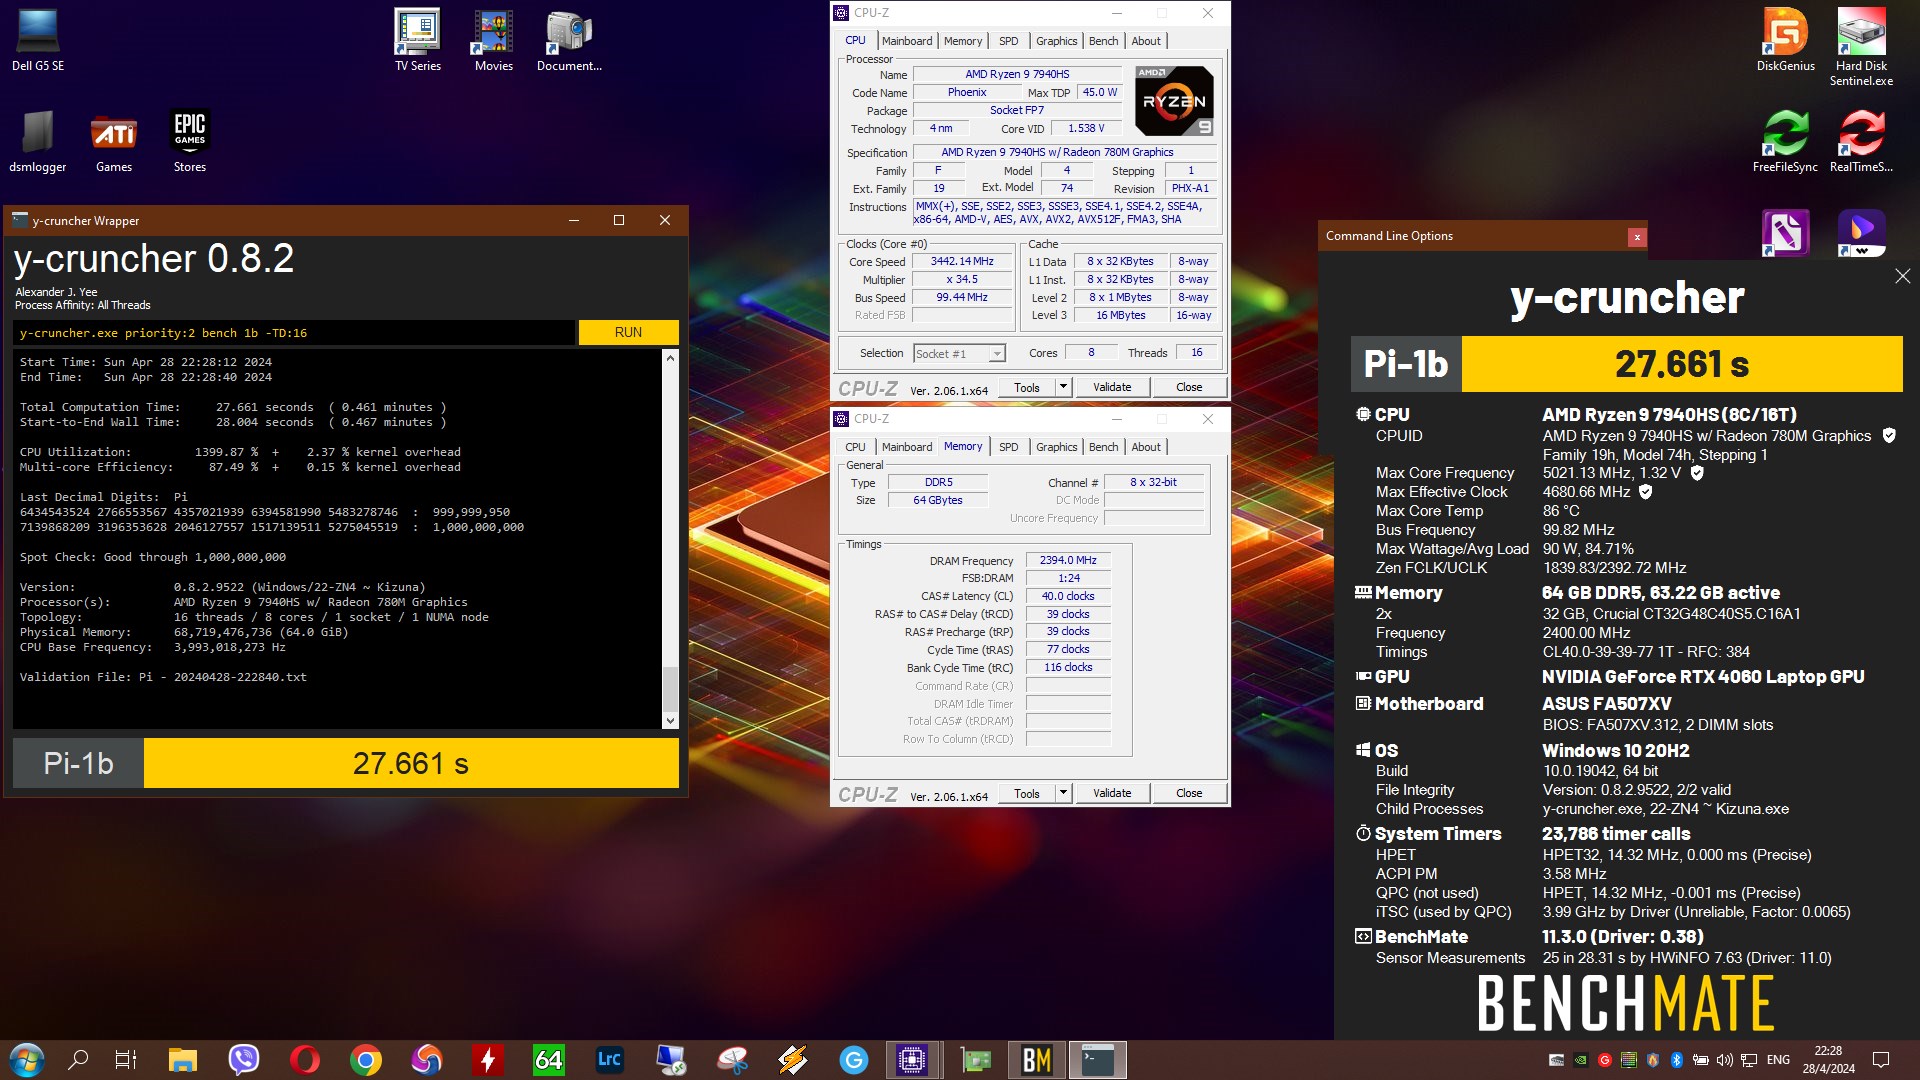The image size is (1920, 1080).
Task: Open the Documents camcorder desktop shortcut
Action: click(x=569, y=41)
